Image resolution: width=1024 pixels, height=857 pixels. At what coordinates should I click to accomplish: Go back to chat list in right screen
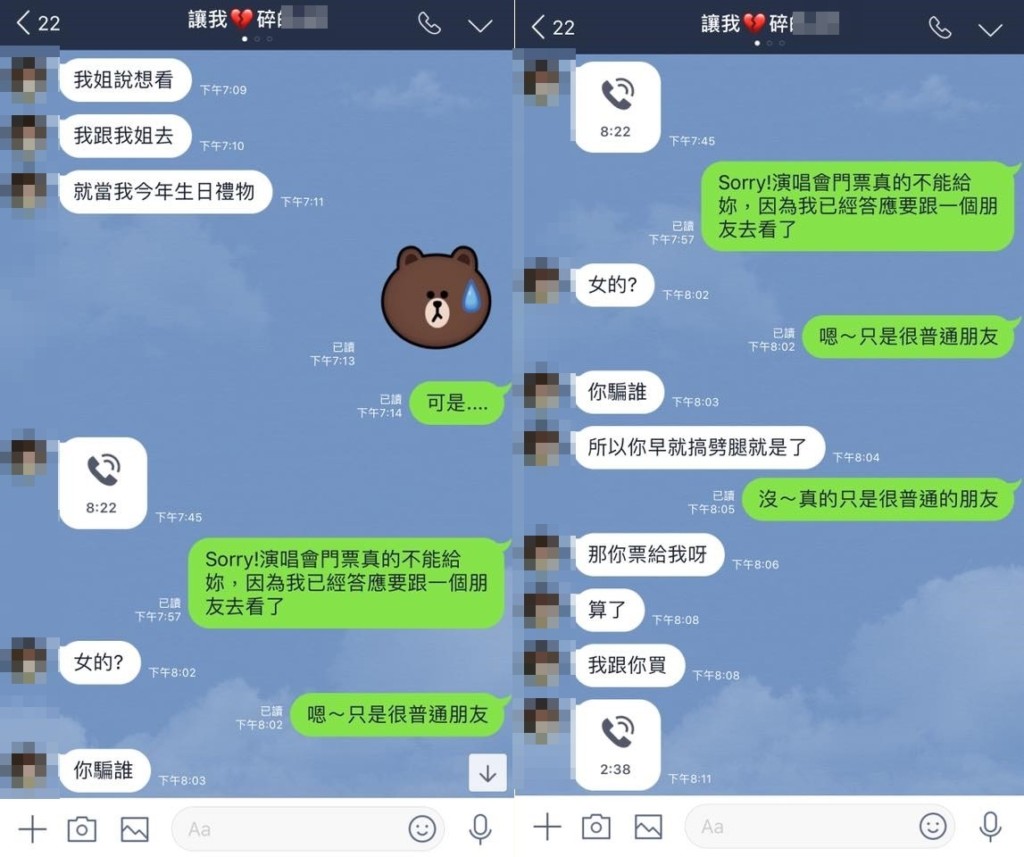click(x=552, y=27)
